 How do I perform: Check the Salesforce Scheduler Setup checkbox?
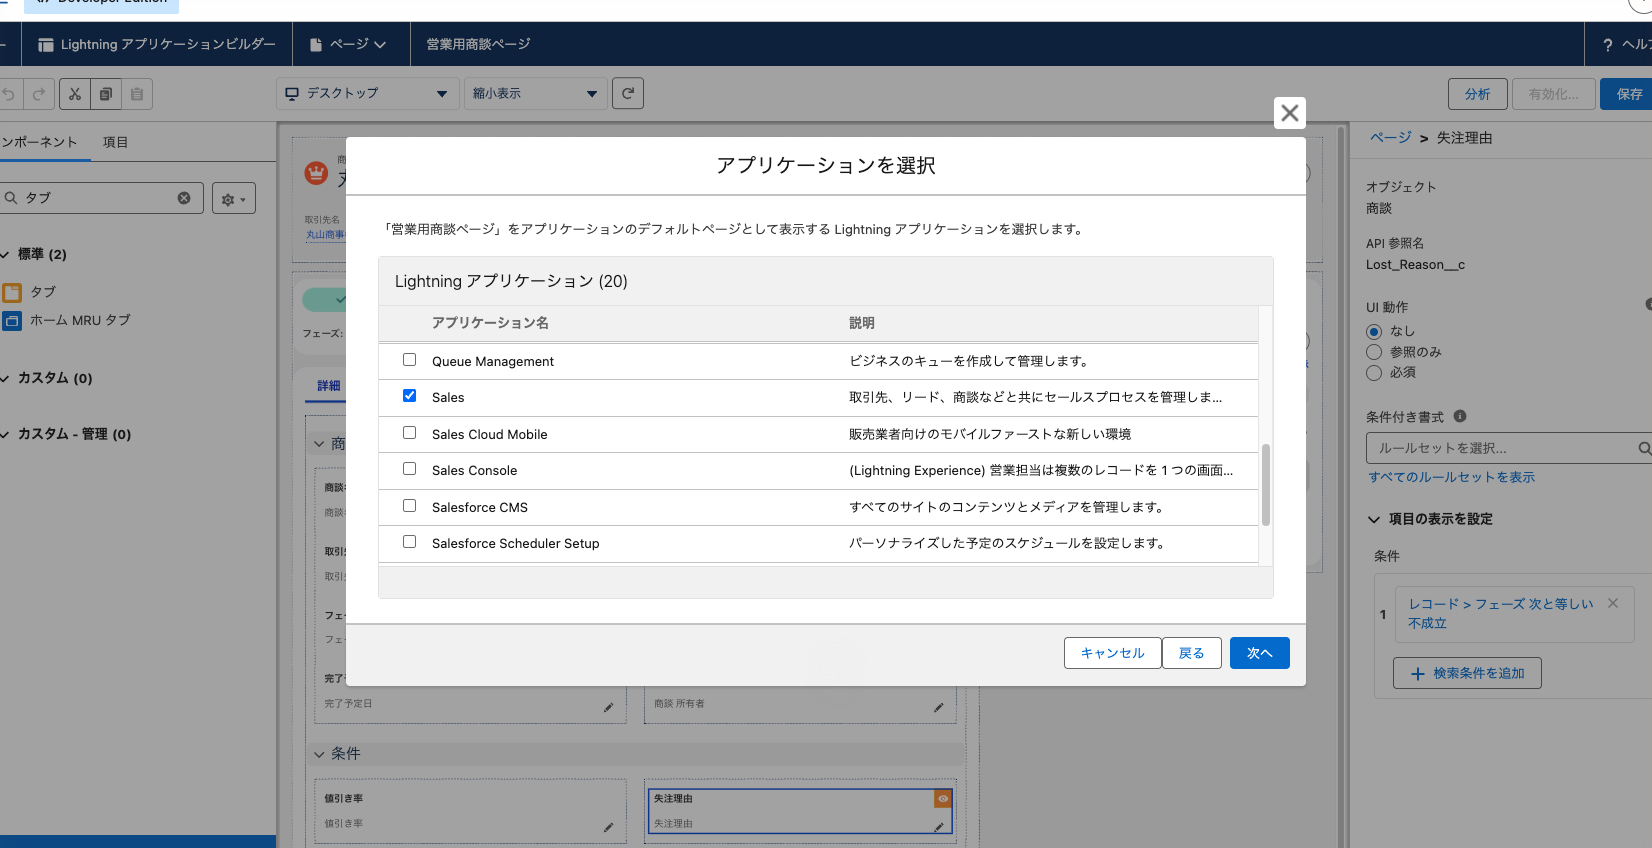409,542
